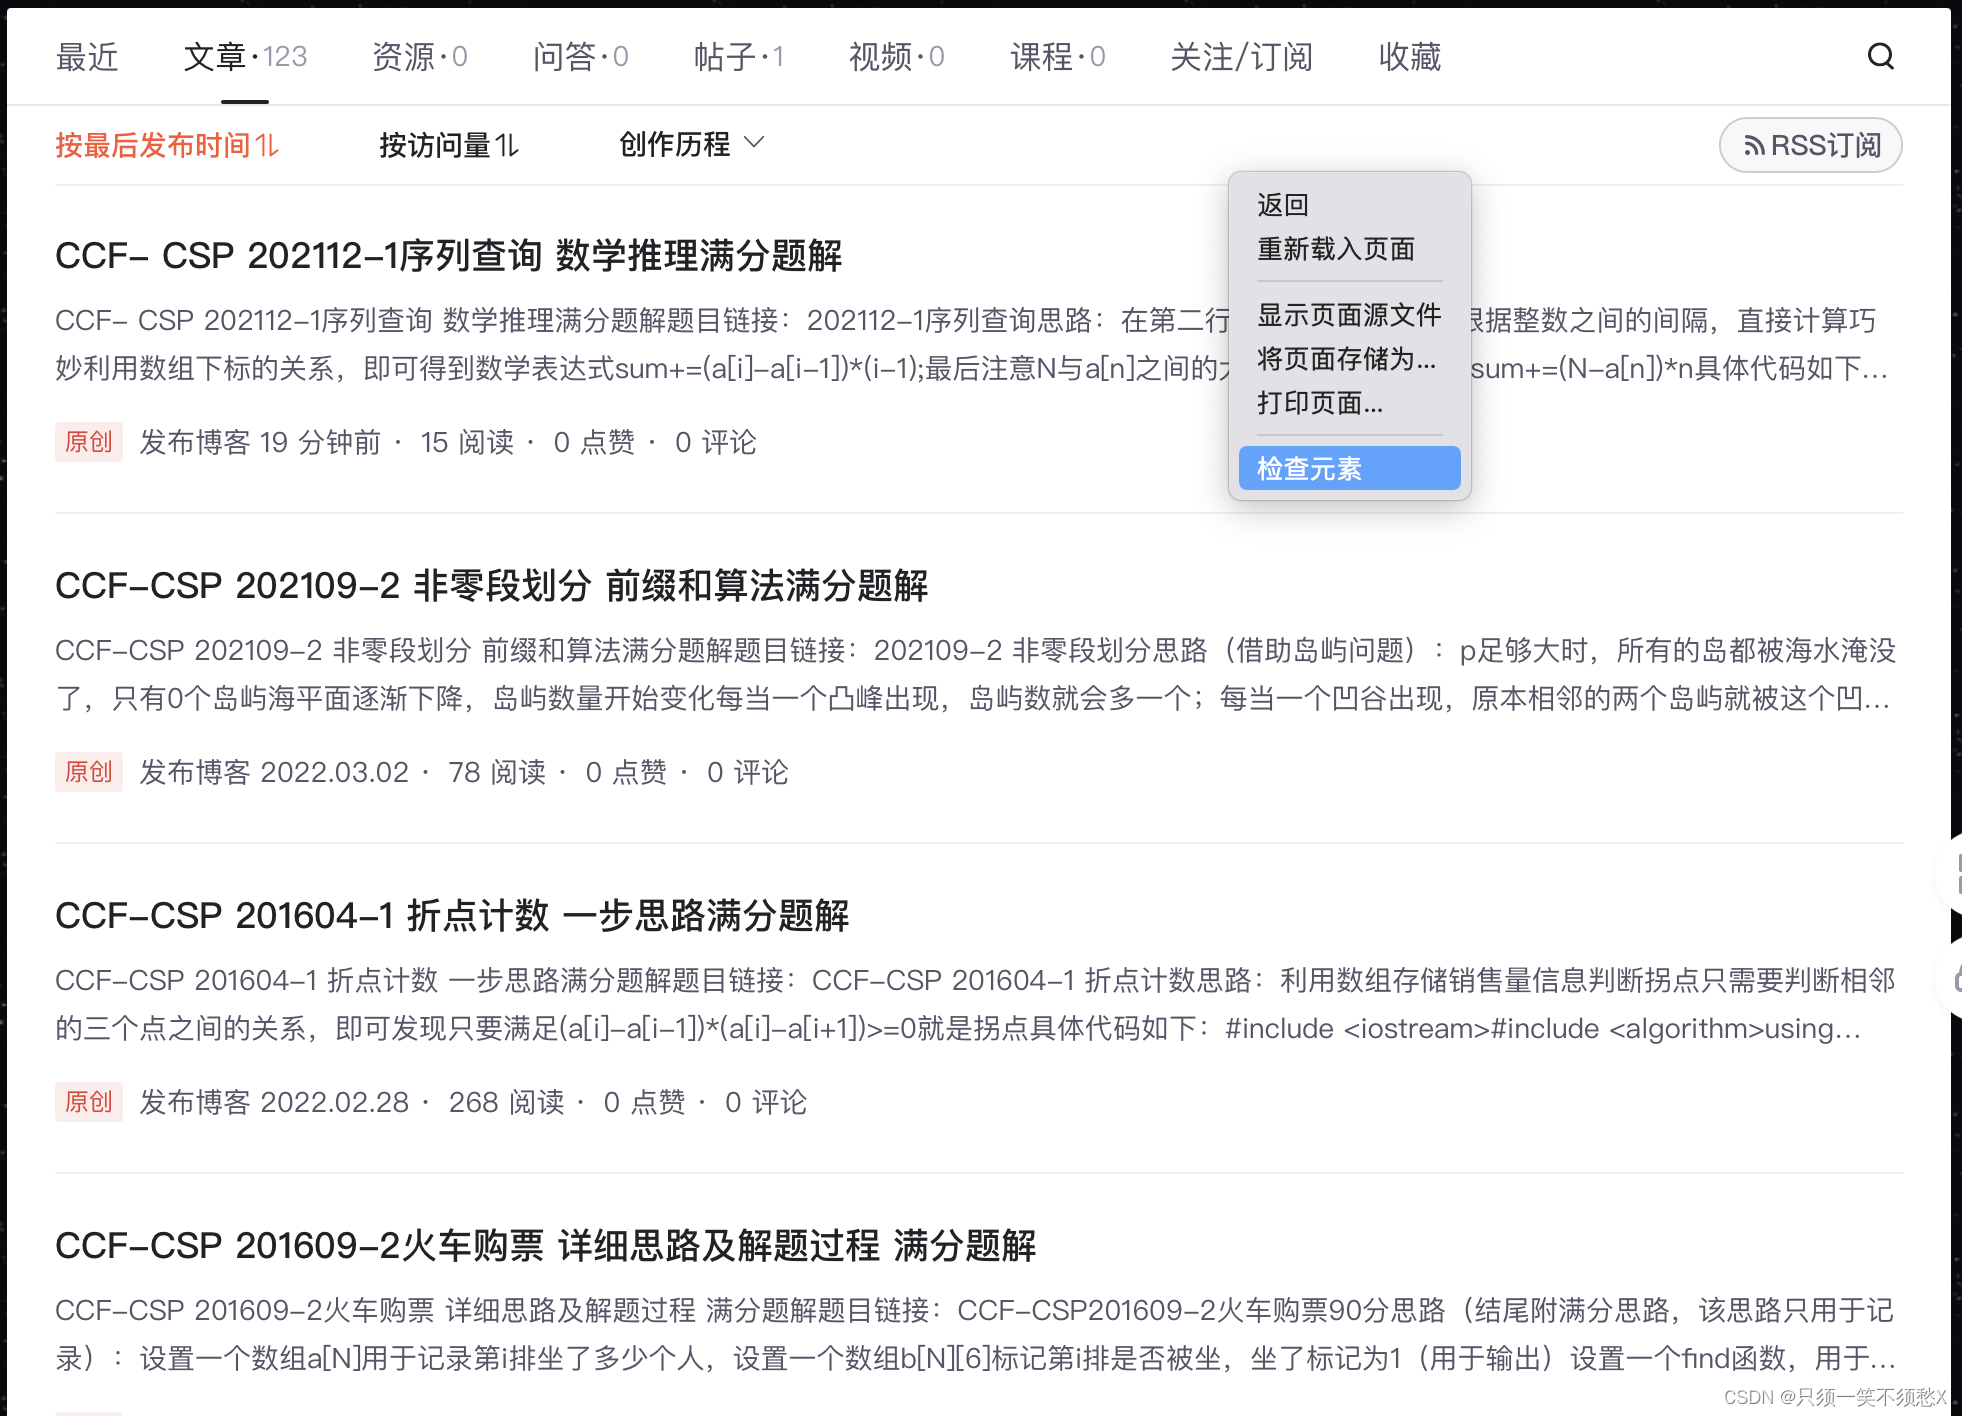Open article CCF- CSP 202112-1序列查询
The width and height of the screenshot is (1962, 1416).
tap(448, 256)
